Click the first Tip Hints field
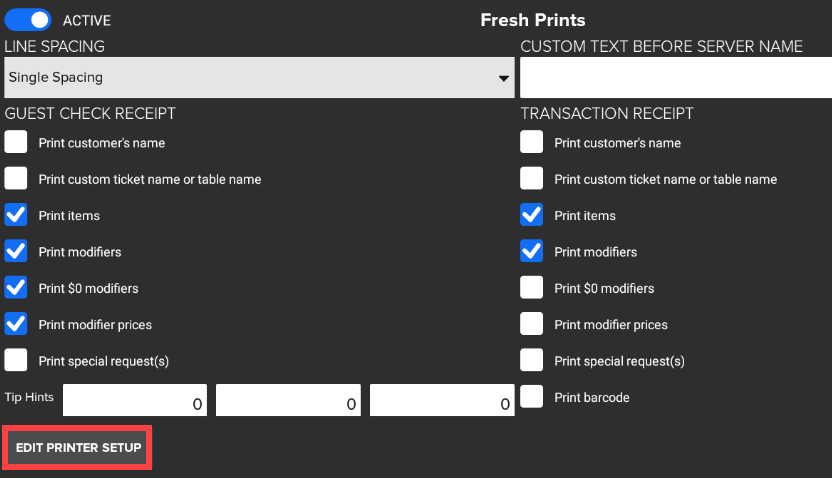Viewport: 832px width, 478px height. 136,400
